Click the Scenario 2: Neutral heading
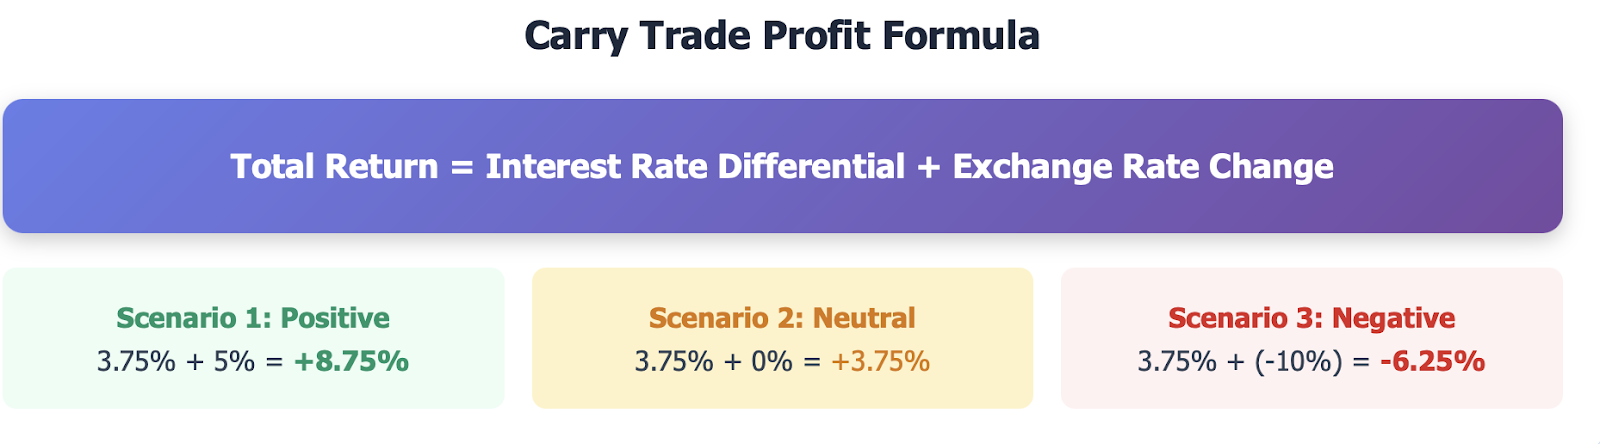 pos(782,318)
